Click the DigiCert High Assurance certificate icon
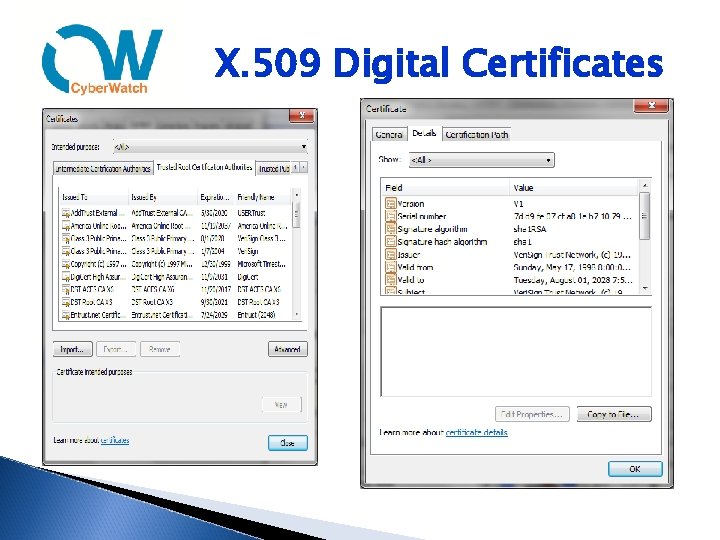Viewport: 720px width, 540px height. click(66, 277)
